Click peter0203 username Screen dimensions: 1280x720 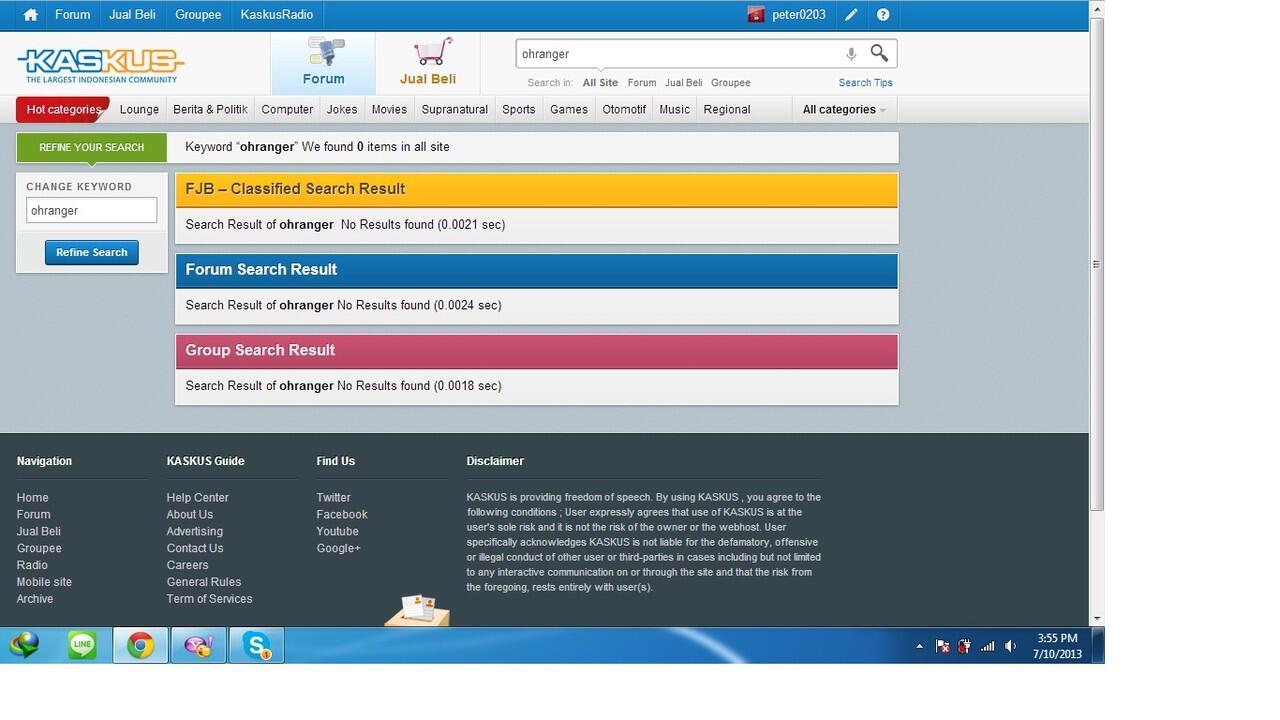799,15
